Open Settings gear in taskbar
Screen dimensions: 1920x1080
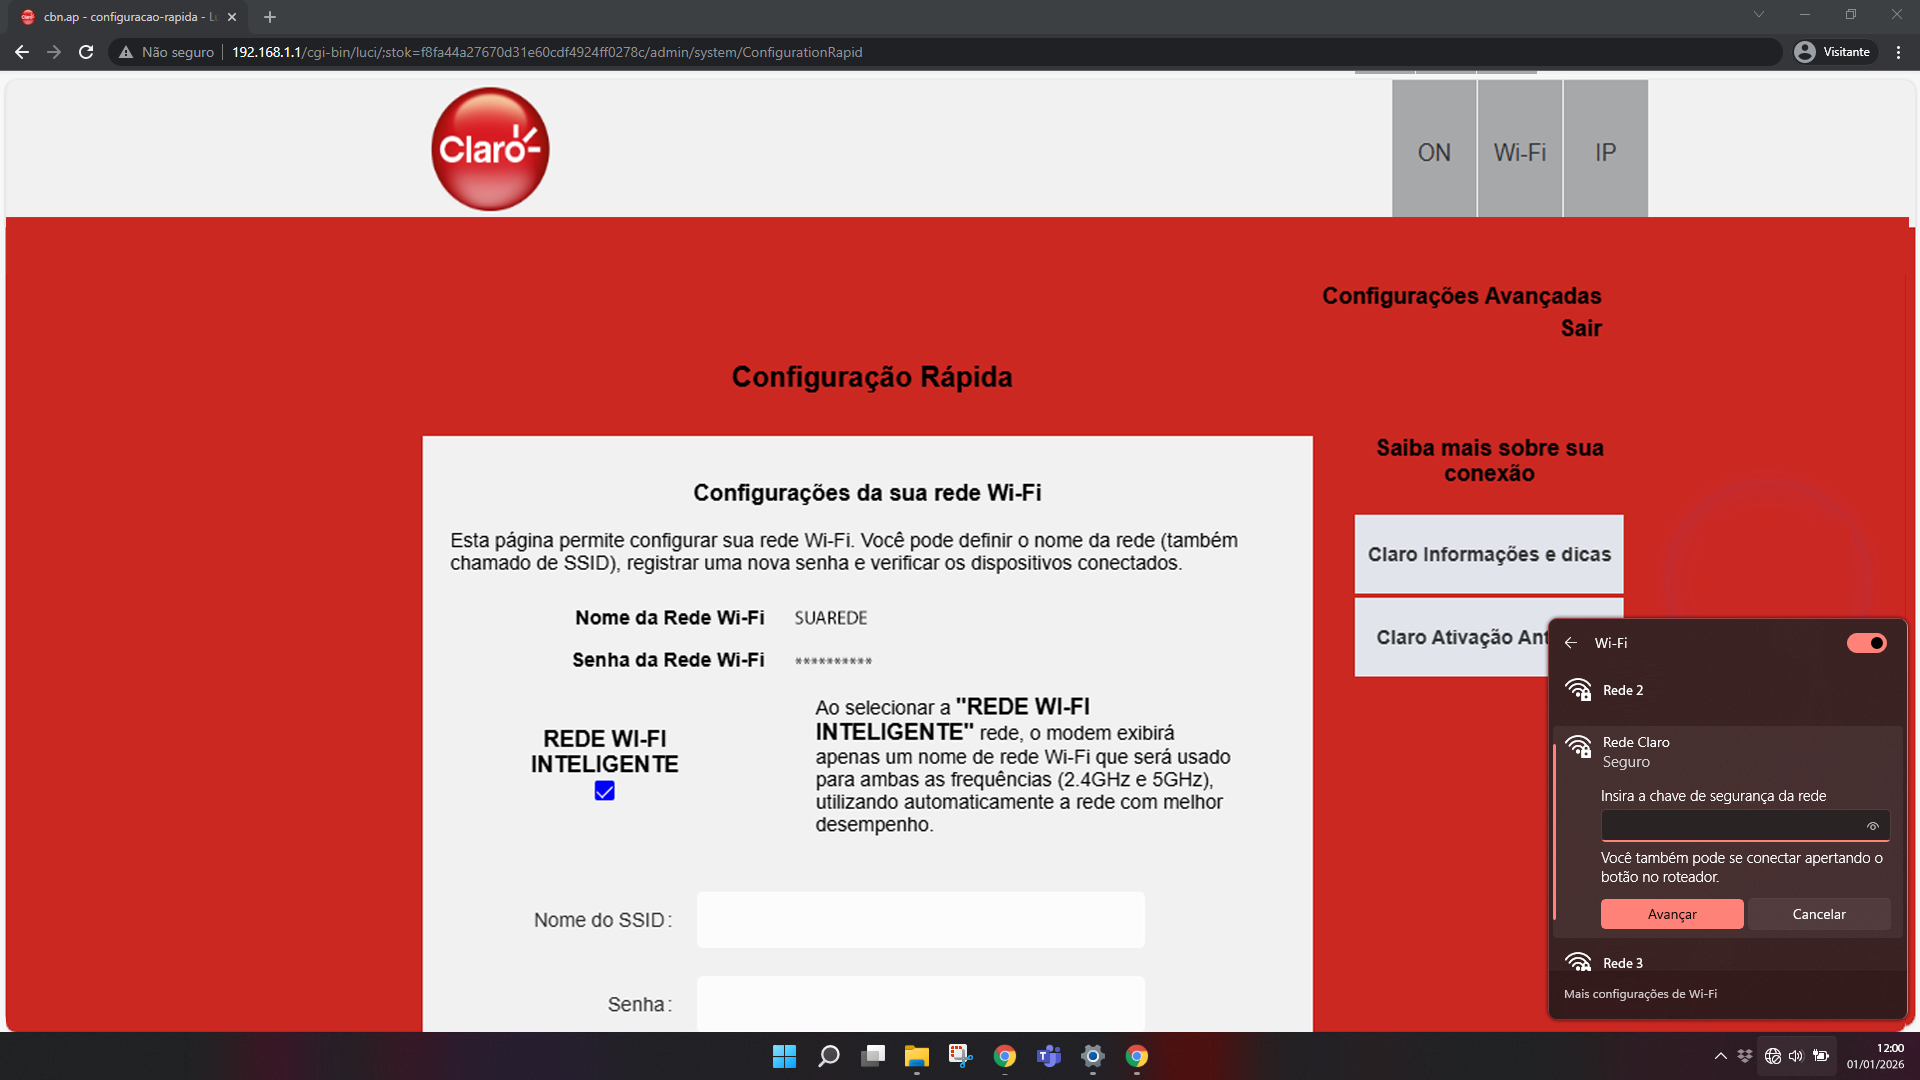pyautogui.click(x=1092, y=1056)
